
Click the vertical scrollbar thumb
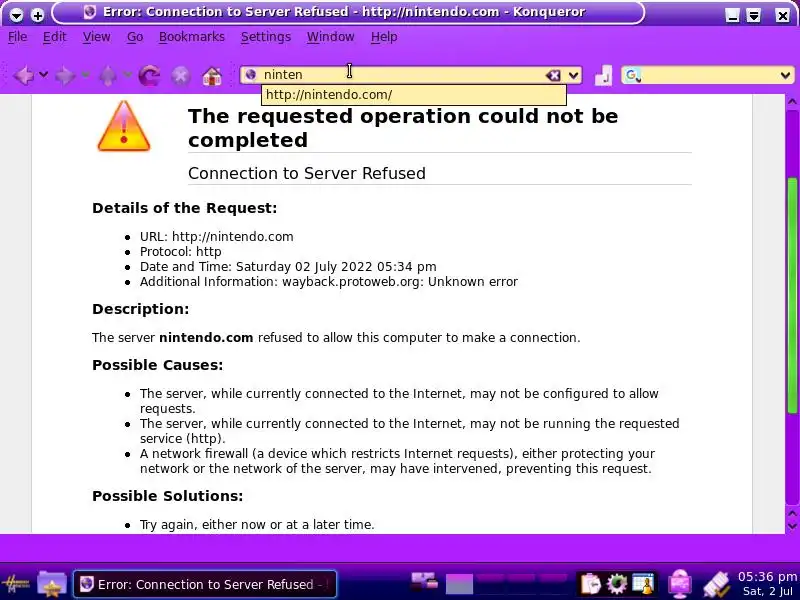792,295
